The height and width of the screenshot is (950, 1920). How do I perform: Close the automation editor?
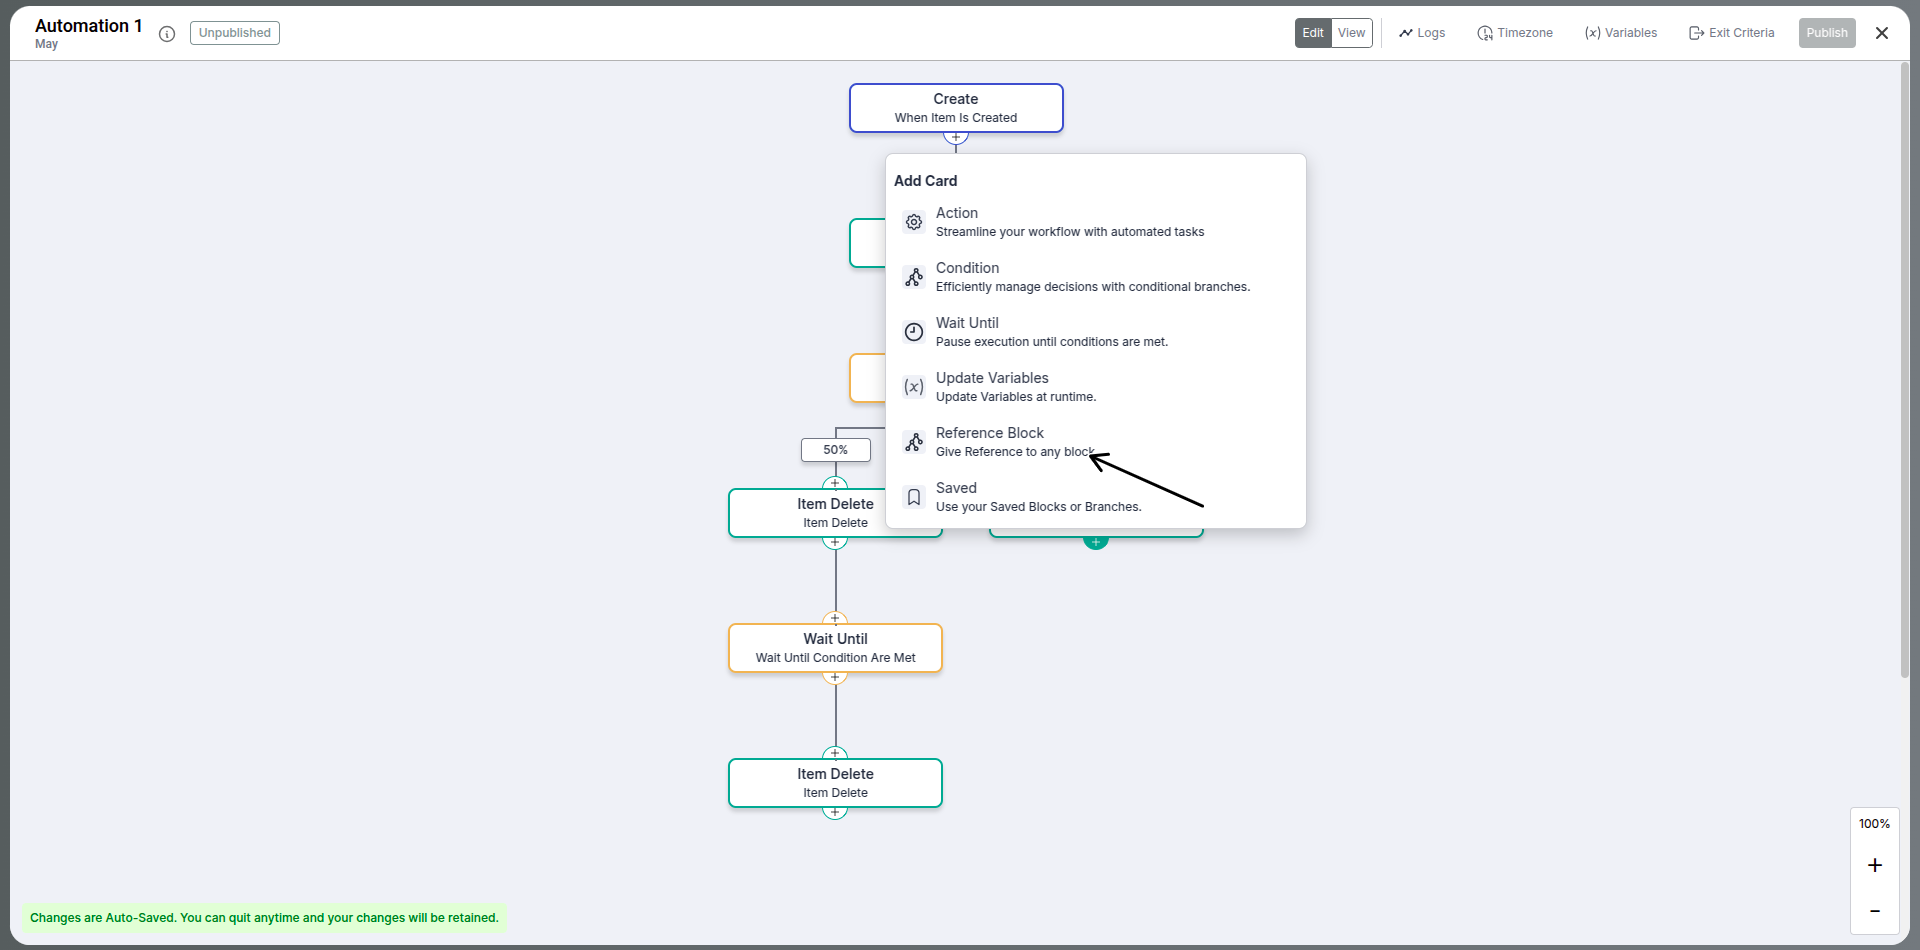tap(1882, 33)
